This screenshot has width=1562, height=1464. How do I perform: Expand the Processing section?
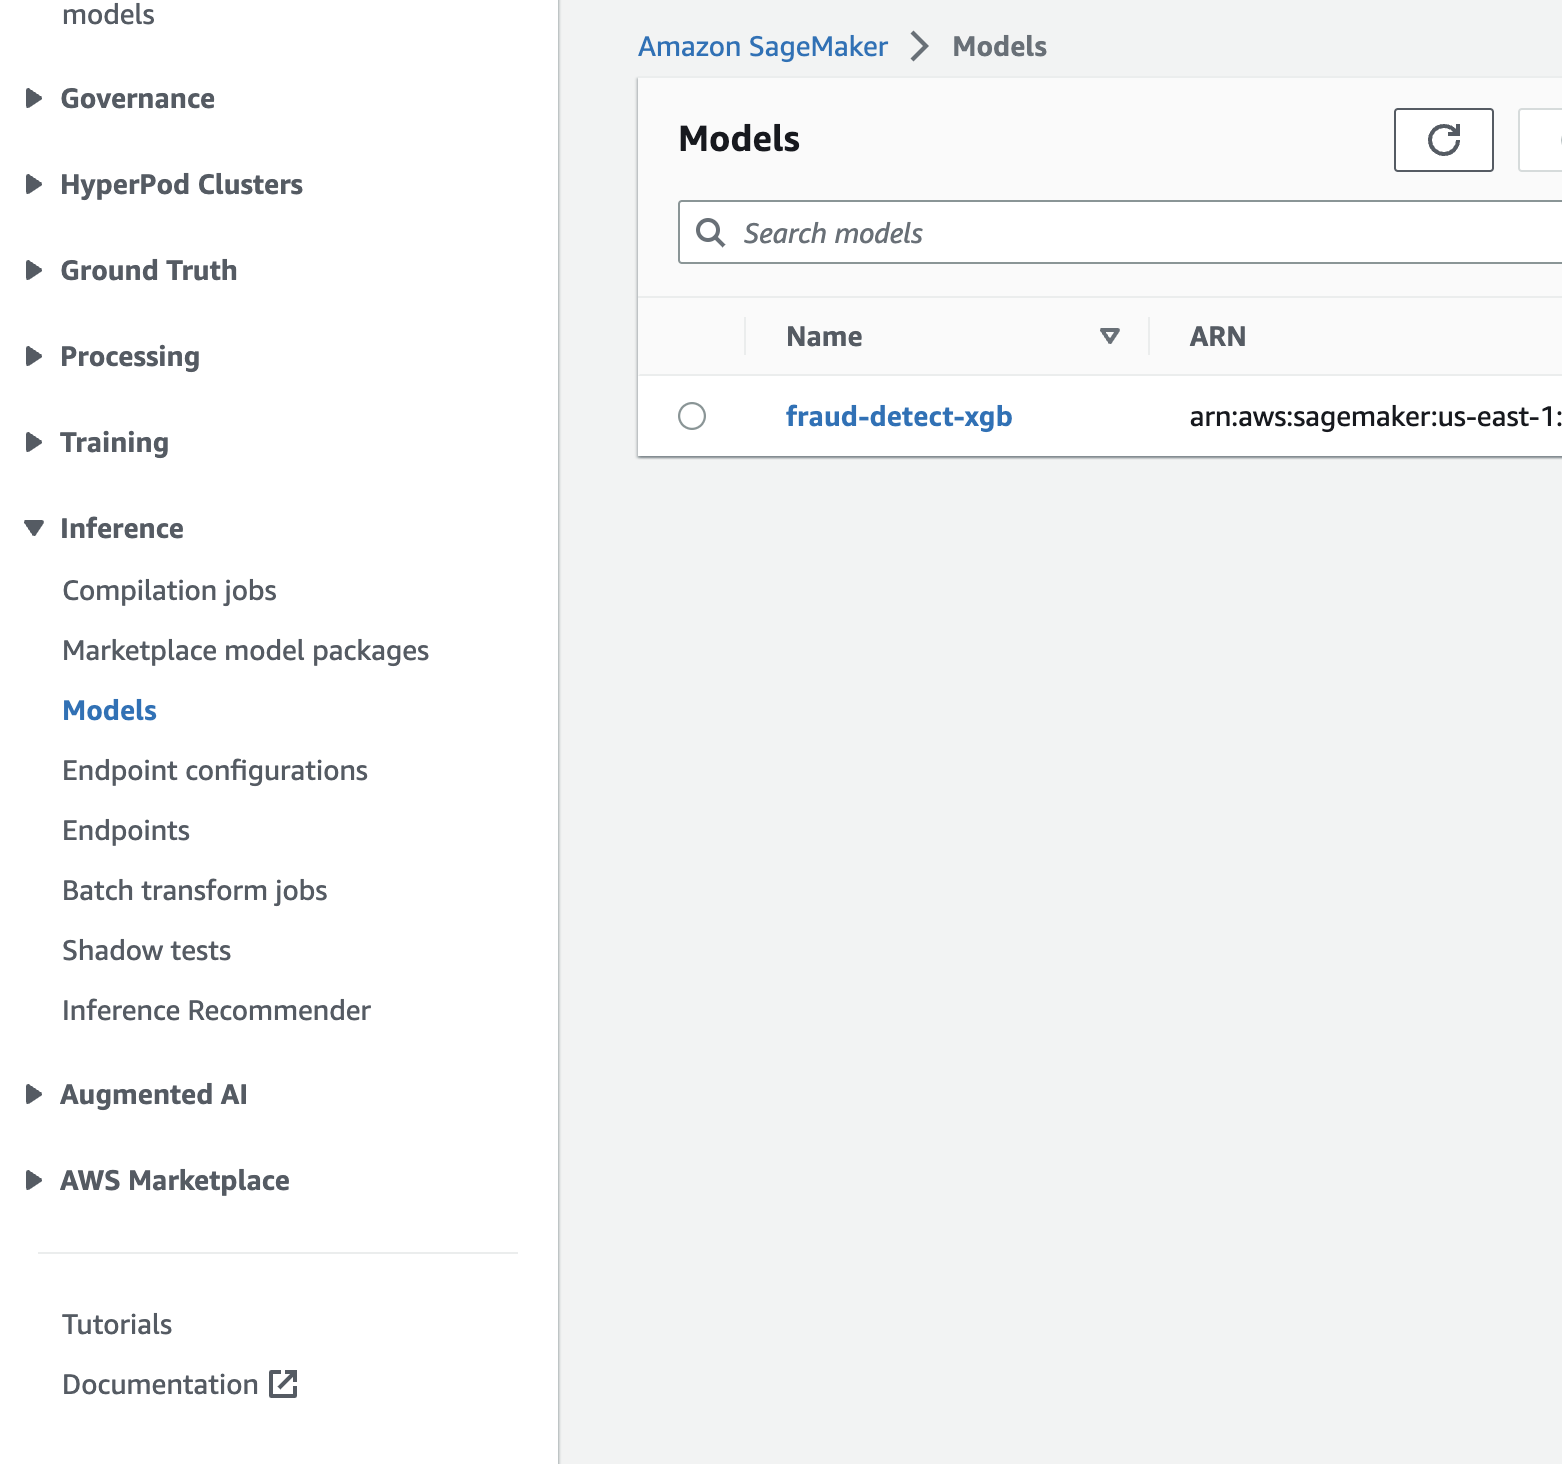click(34, 356)
